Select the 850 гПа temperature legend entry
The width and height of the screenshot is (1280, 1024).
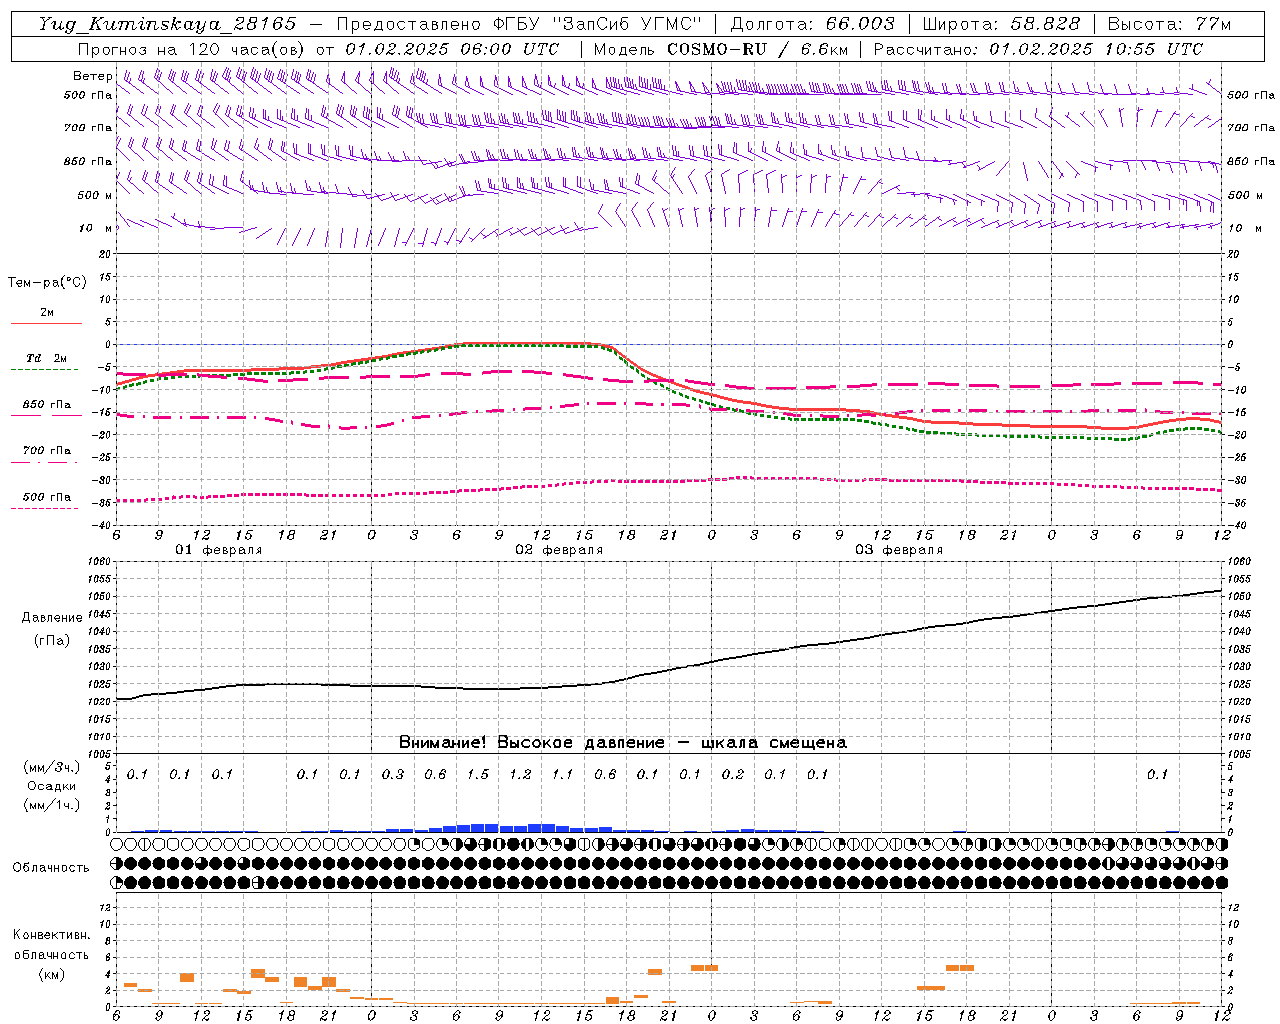click(46, 405)
